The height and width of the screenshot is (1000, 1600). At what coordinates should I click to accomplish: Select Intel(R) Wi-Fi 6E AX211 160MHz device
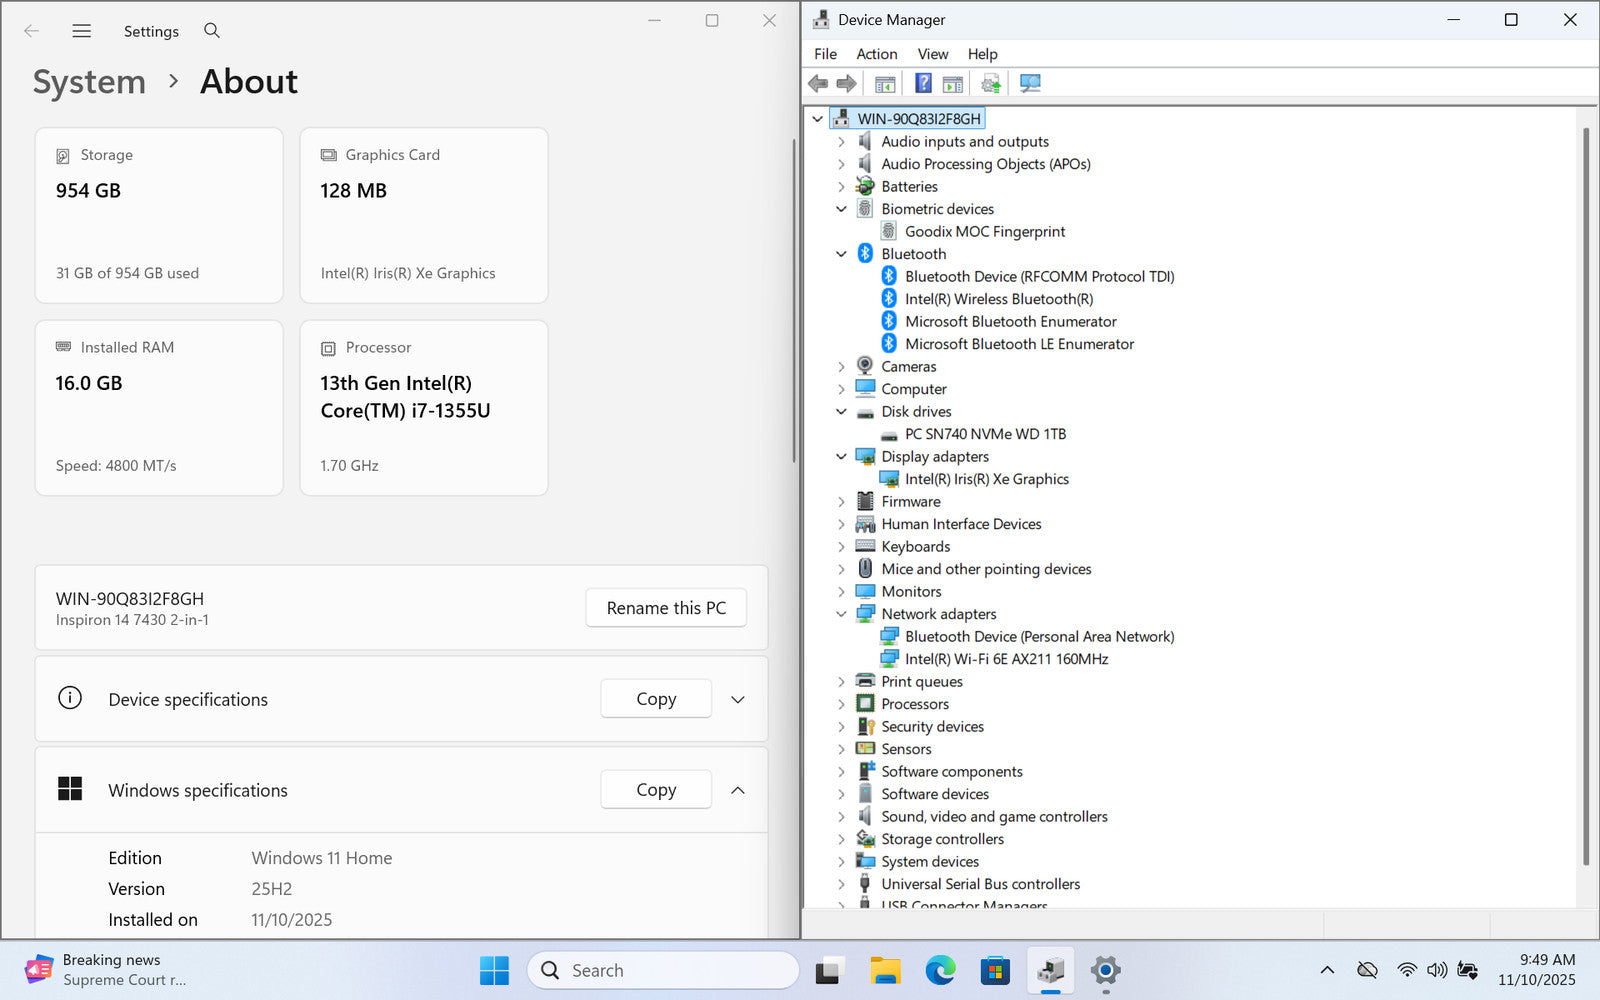pyautogui.click(x=1006, y=659)
